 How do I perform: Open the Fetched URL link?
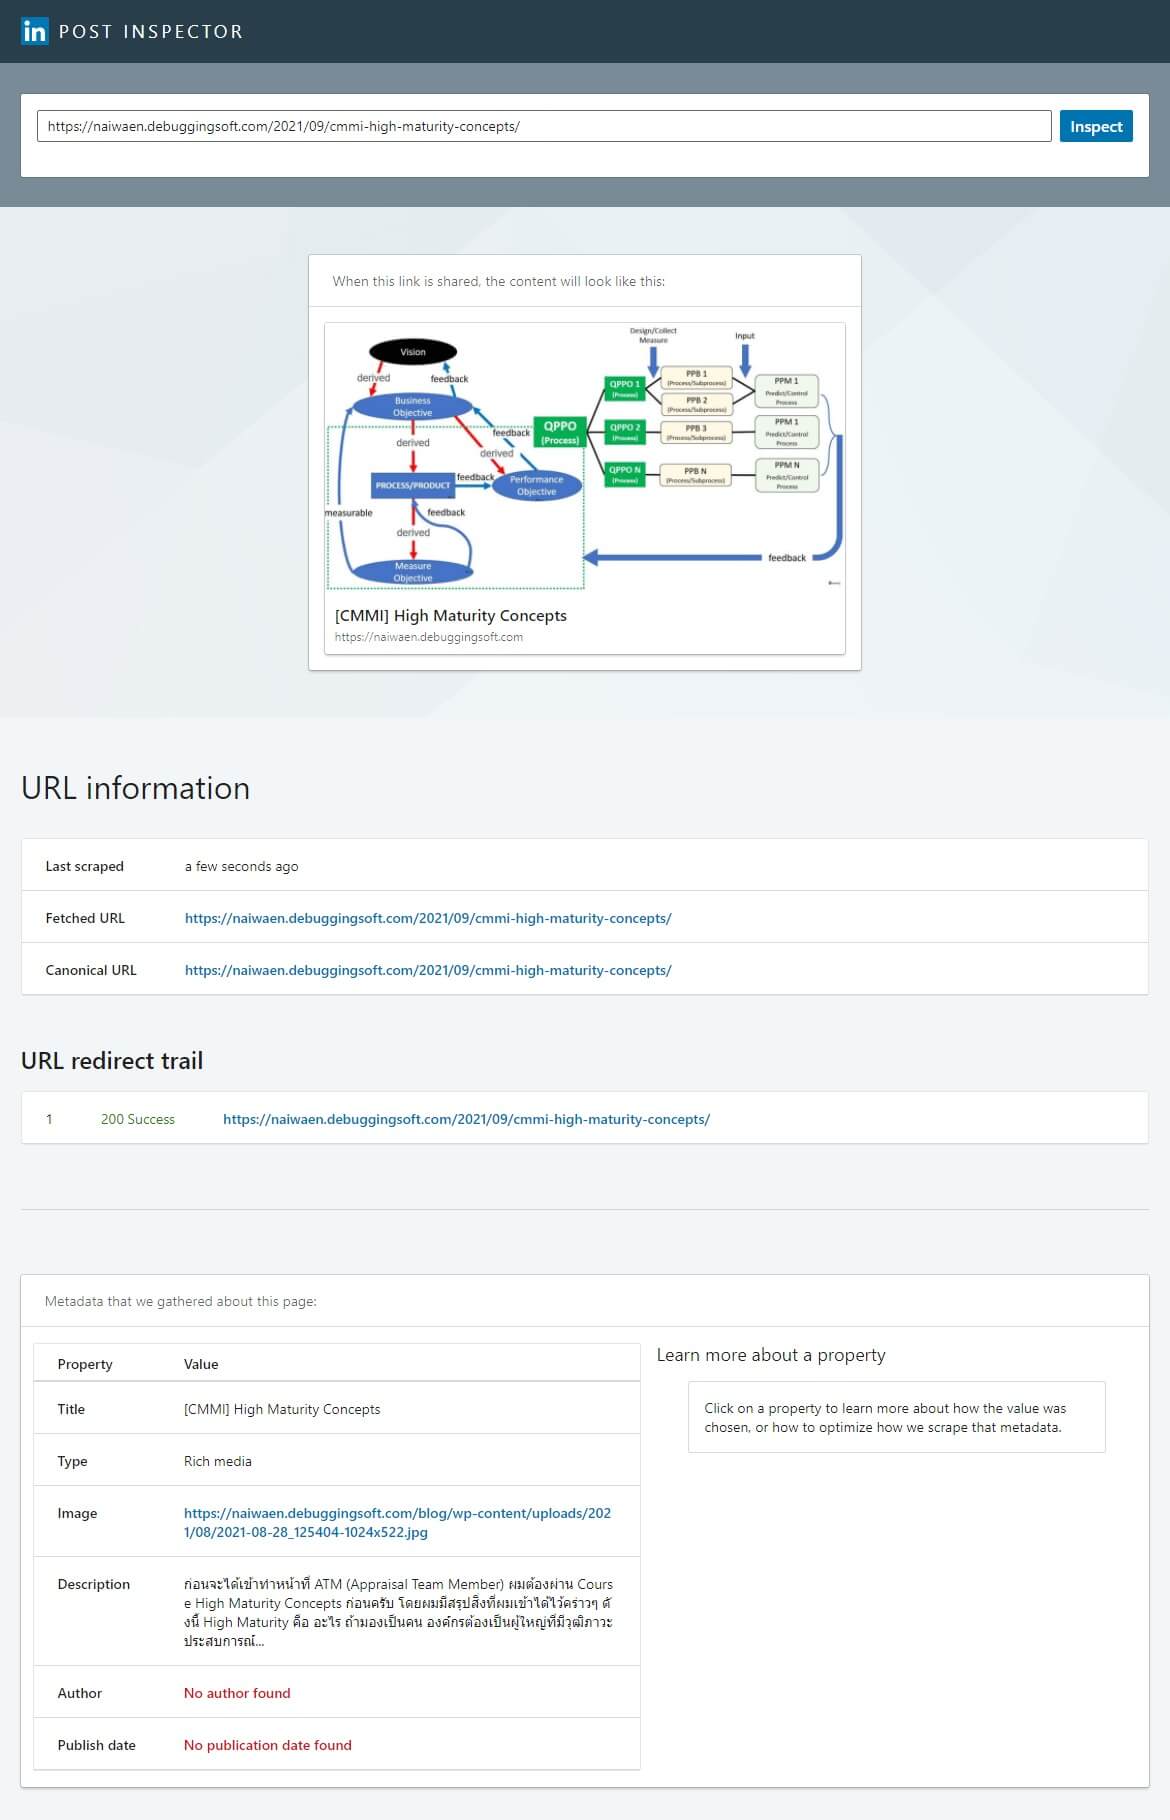(x=428, y=918)
